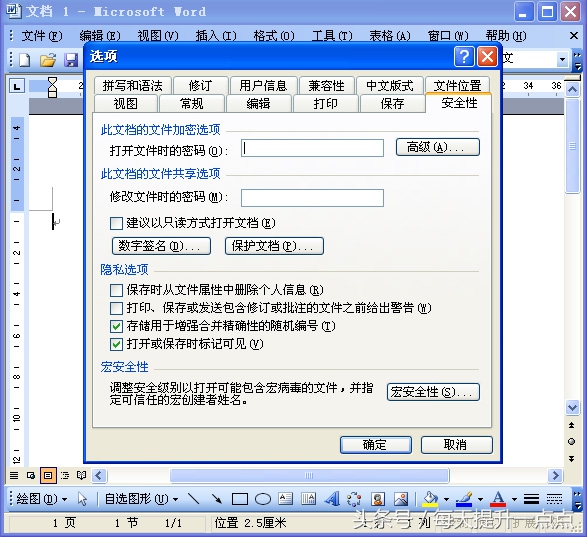Insert a horizontal text box
This screenshot has width=587, height=537.
pyautogui.click(x=286, y=499)
